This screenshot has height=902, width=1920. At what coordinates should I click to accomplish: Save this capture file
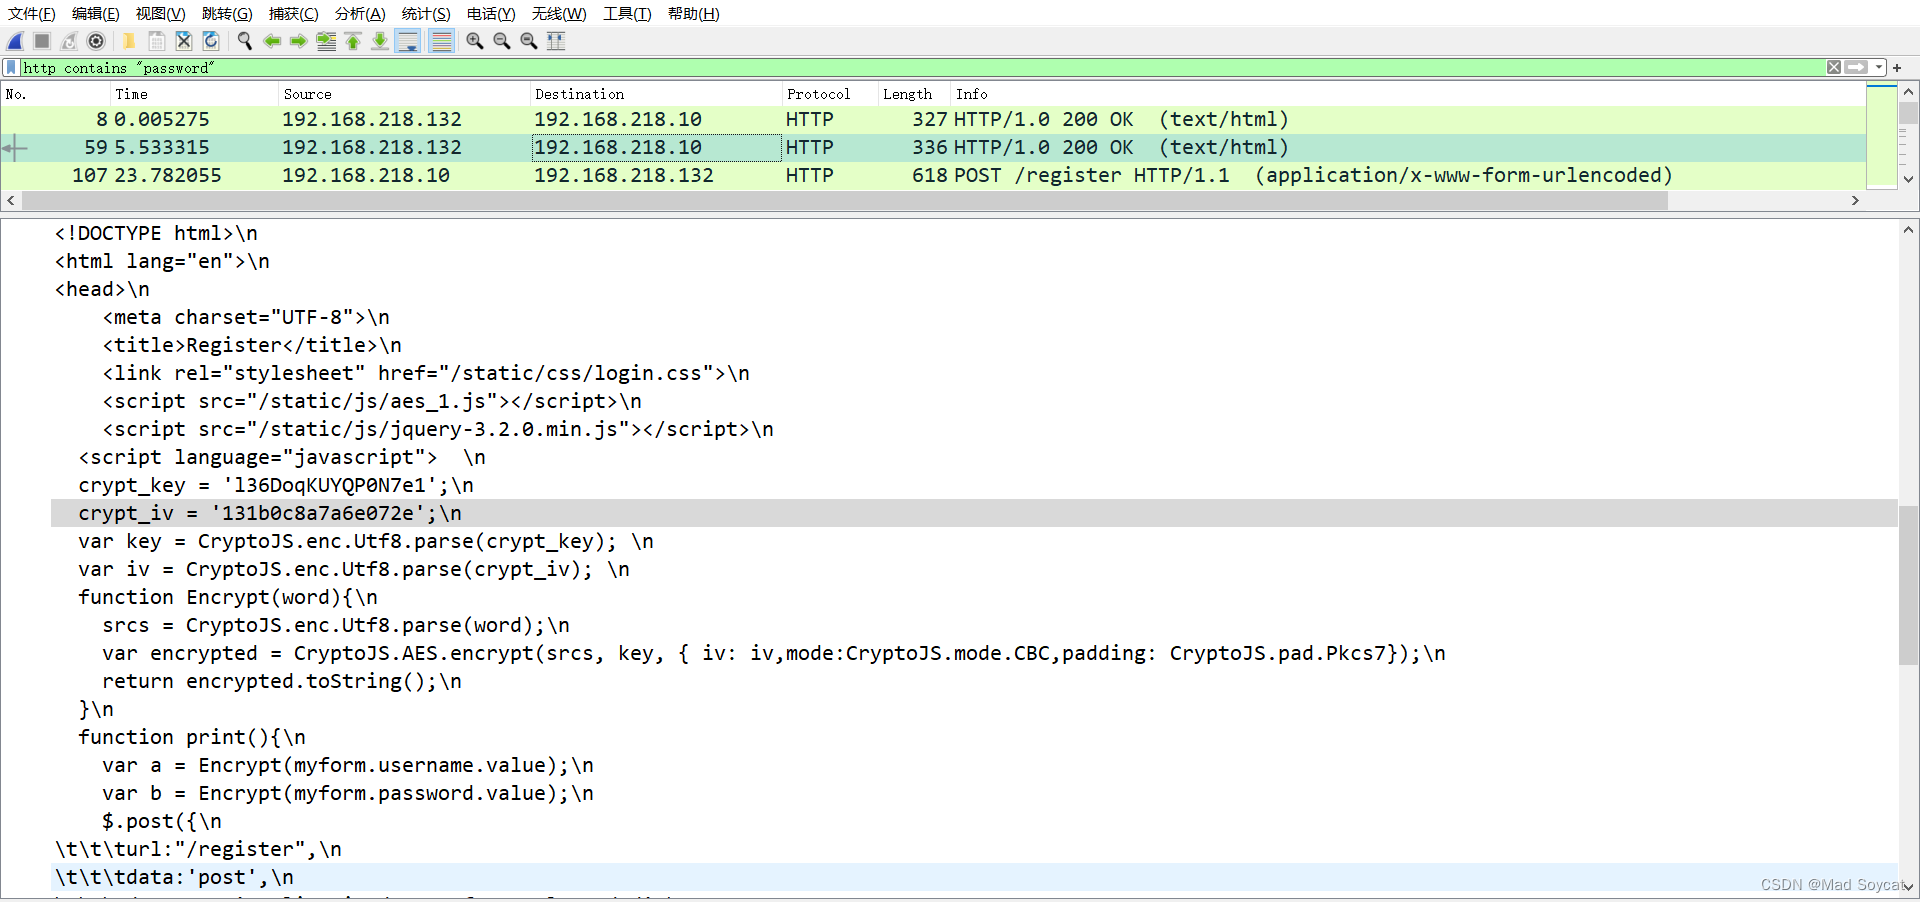coord(156,41)
